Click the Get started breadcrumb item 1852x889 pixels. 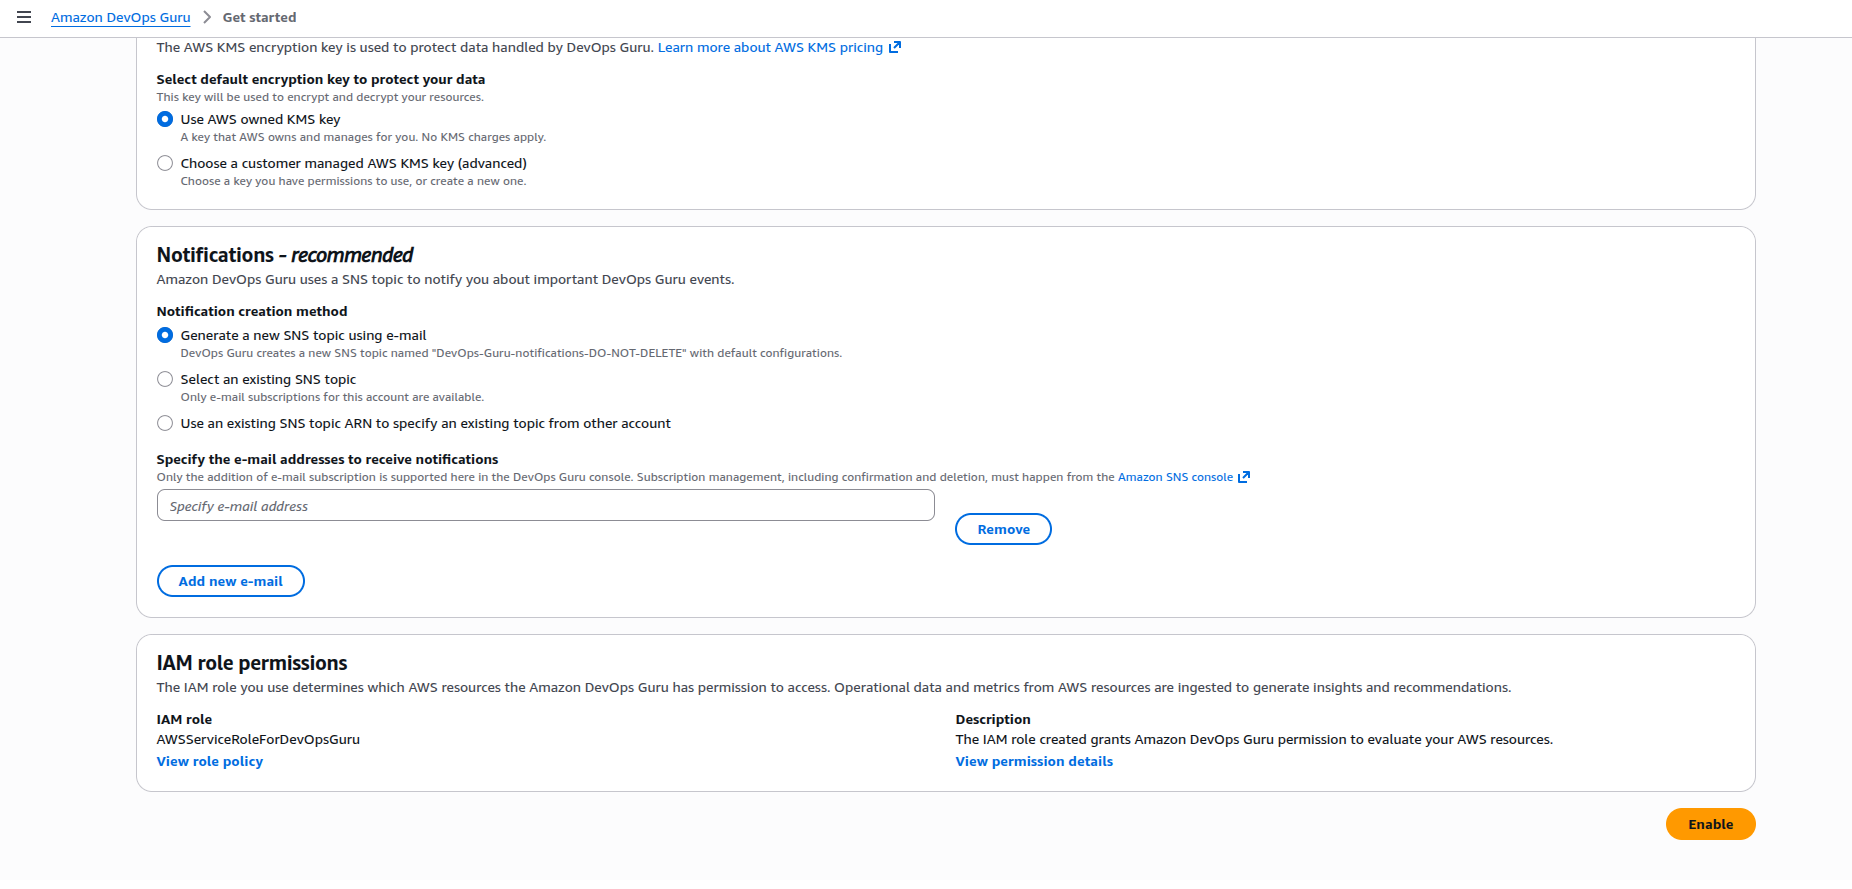(x=259, y=17)
